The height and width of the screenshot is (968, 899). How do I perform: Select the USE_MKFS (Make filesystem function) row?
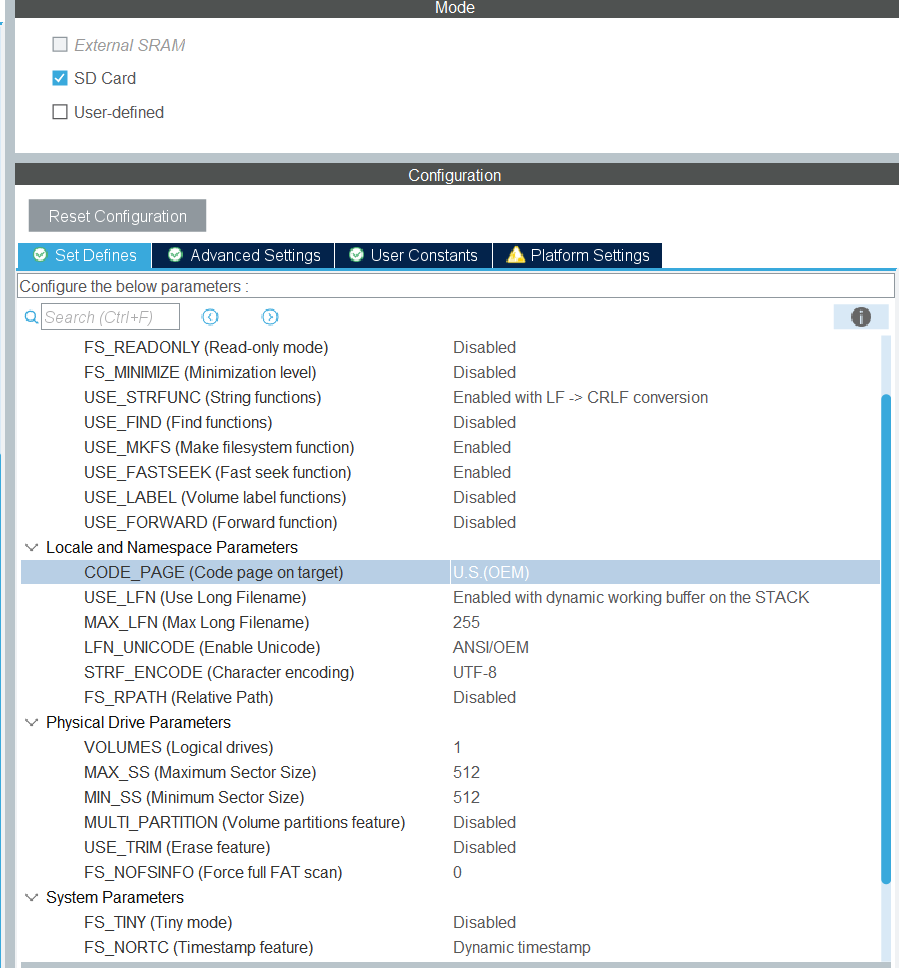click(x=450, y=448)
